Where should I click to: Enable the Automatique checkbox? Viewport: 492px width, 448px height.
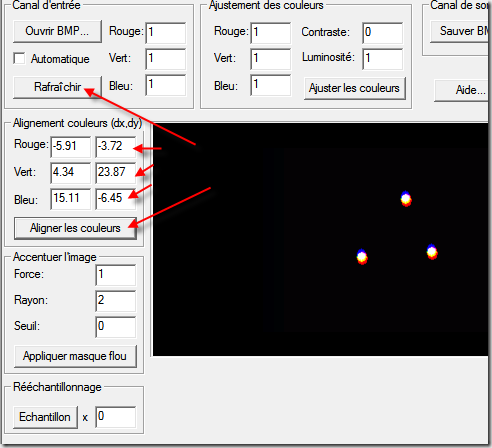click(19, 59)
